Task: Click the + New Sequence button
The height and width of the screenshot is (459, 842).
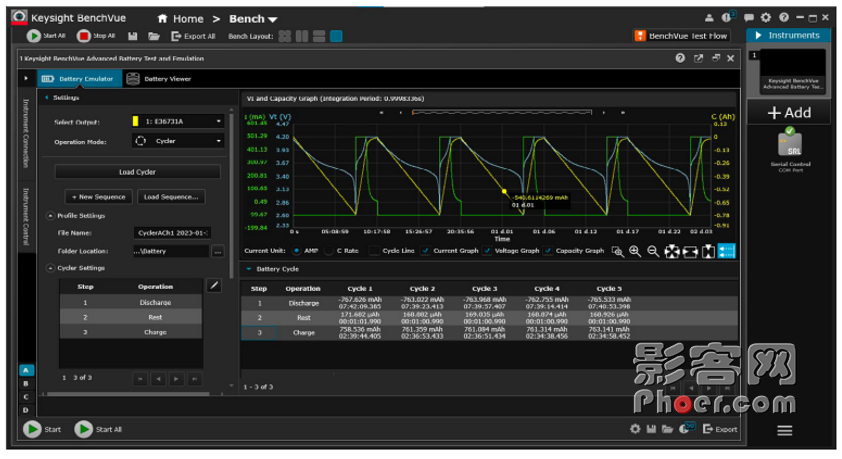Action: coord(98,197)
